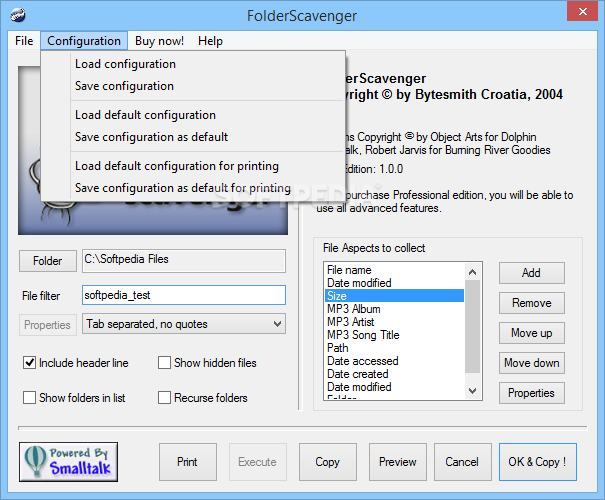Select MP3 Song Title in the list
The width and height of the screenshot is (605, 500).
(394, 335)
